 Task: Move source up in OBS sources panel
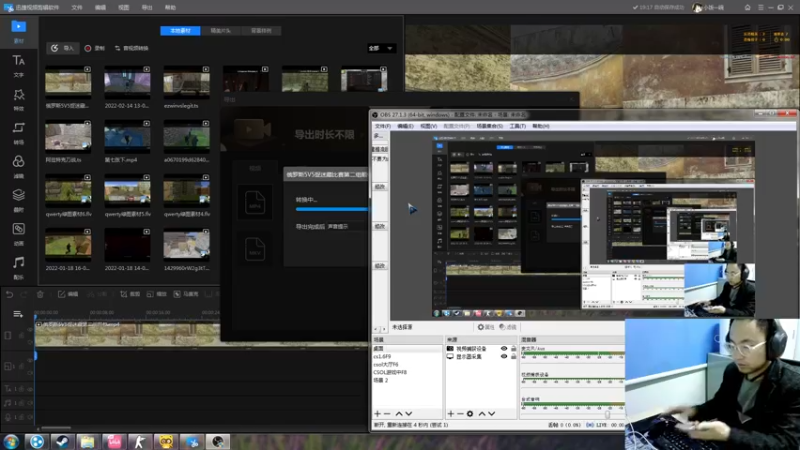[482, 414]
